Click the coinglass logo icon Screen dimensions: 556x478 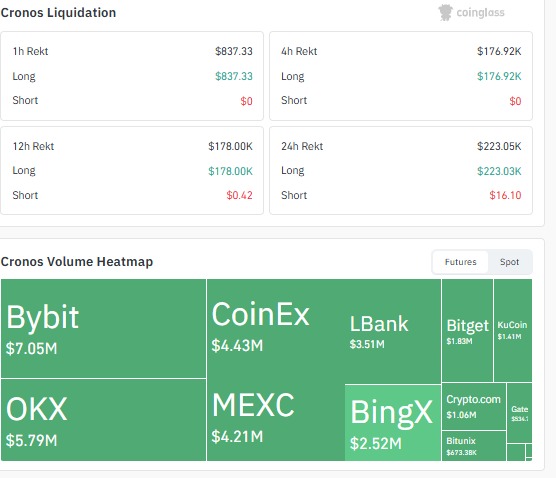coord(445,12)
